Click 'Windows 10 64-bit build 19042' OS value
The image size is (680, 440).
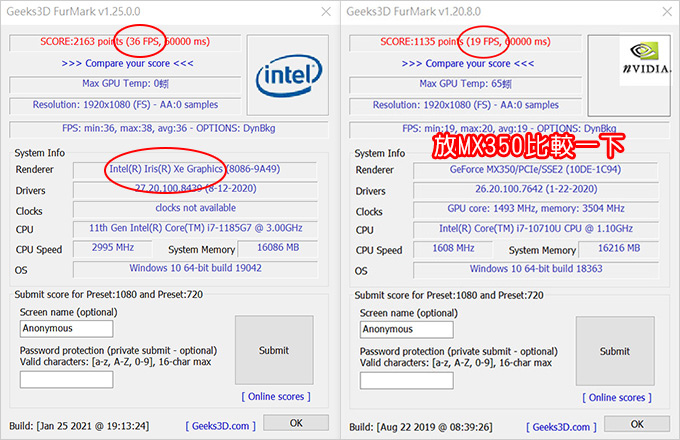195,268
